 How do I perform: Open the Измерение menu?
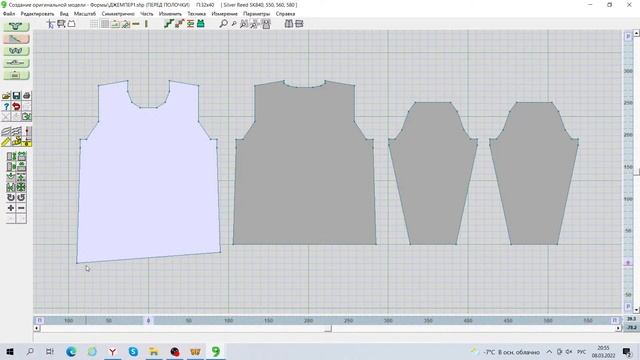[x=224, y=14]
